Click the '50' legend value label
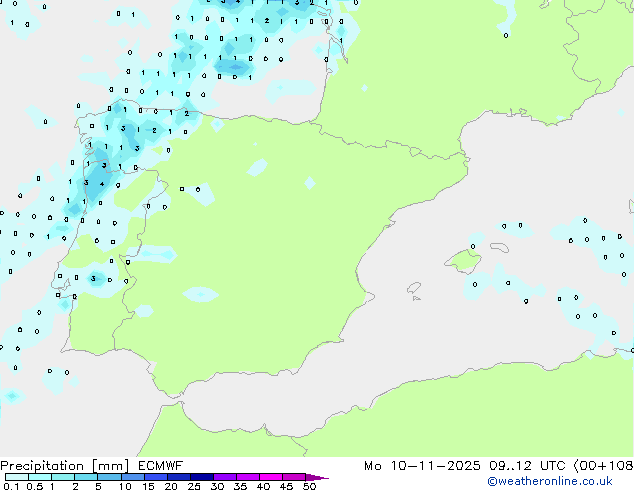Screen dimensions: 634x490 (x=310, y=486)
